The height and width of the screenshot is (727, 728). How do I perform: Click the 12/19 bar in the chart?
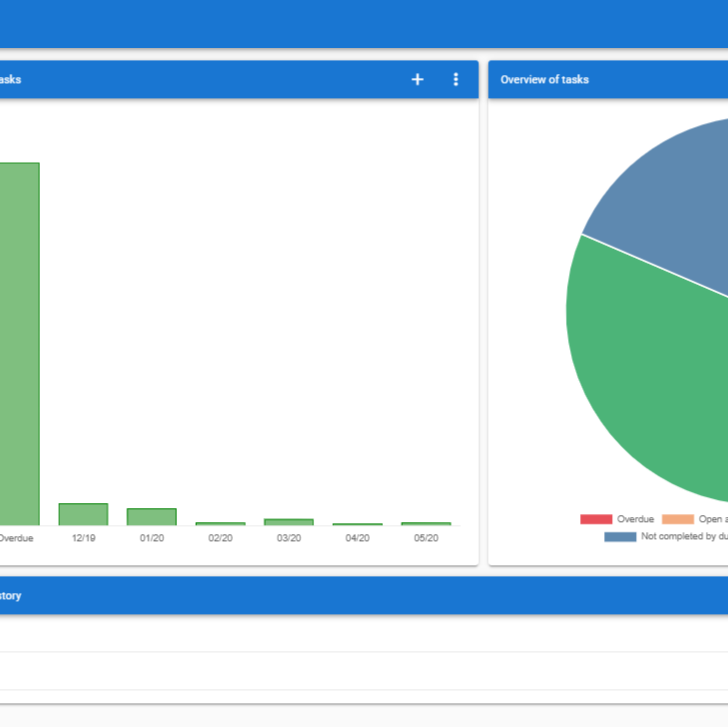tap(84, 514)
